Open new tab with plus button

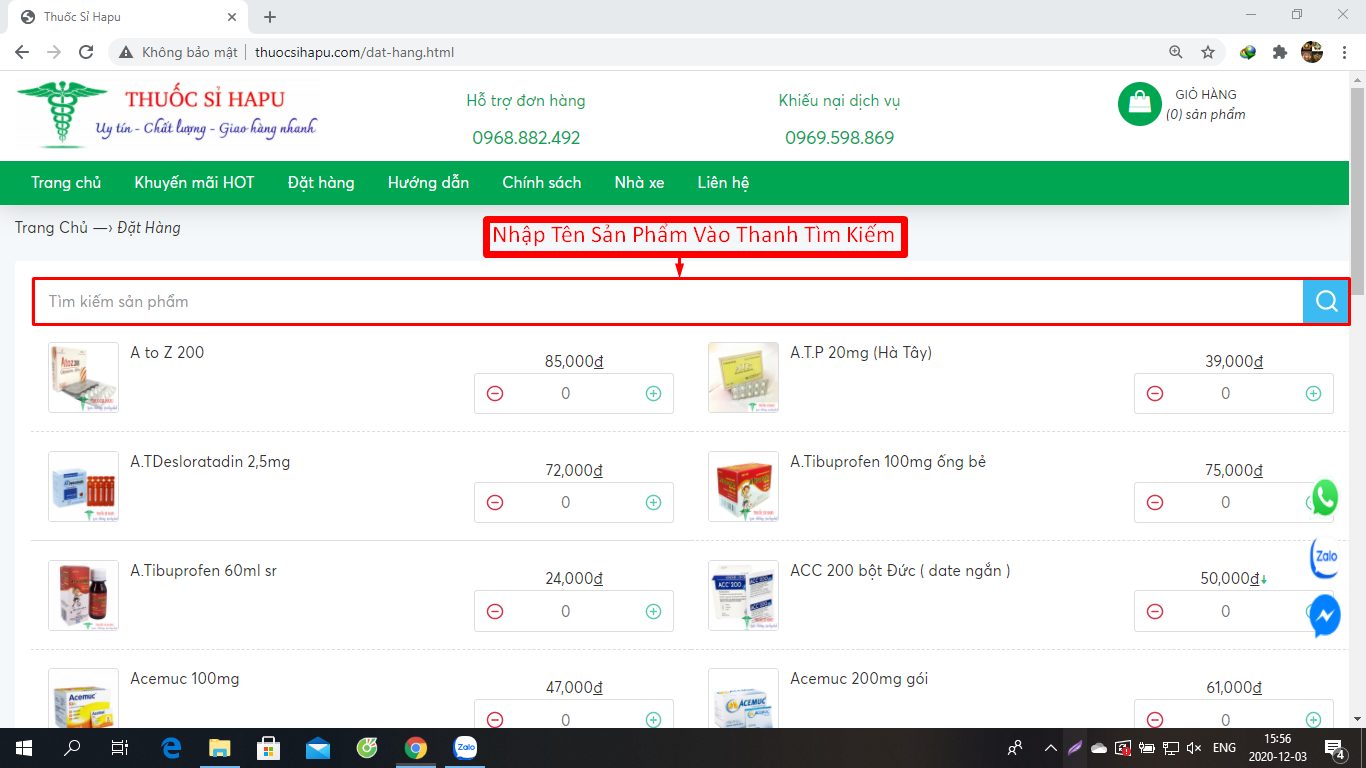[x=270, y=17]
